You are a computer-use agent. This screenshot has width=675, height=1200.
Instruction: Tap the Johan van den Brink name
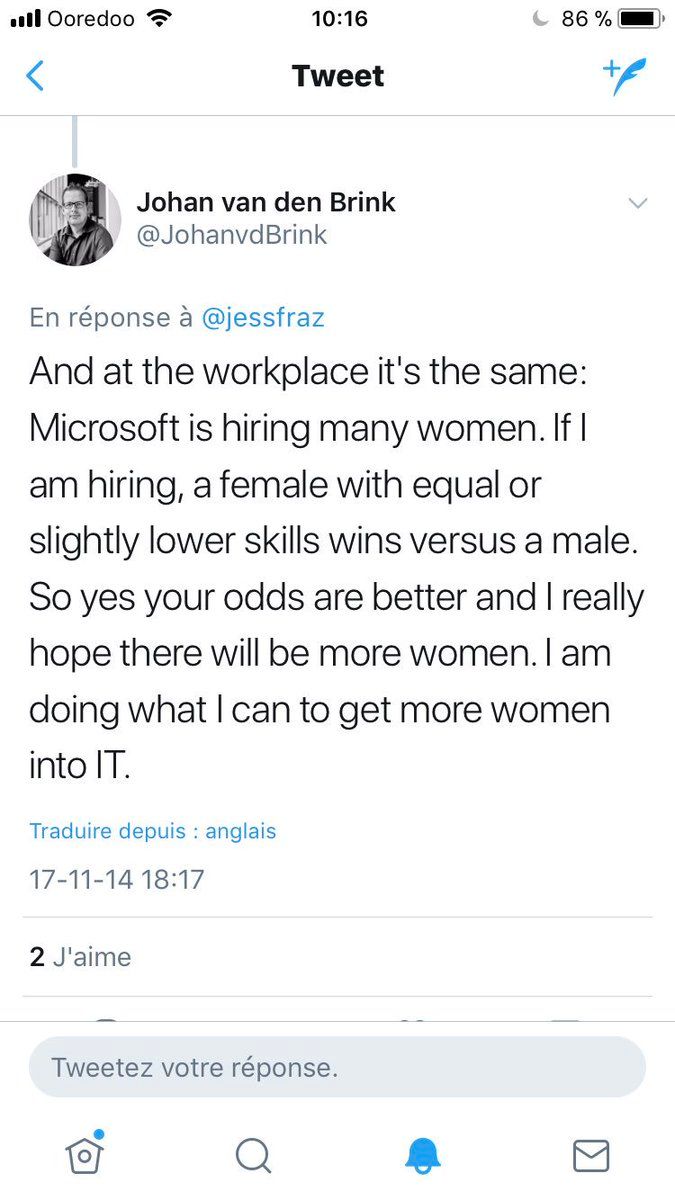click(x=265, y=202)
